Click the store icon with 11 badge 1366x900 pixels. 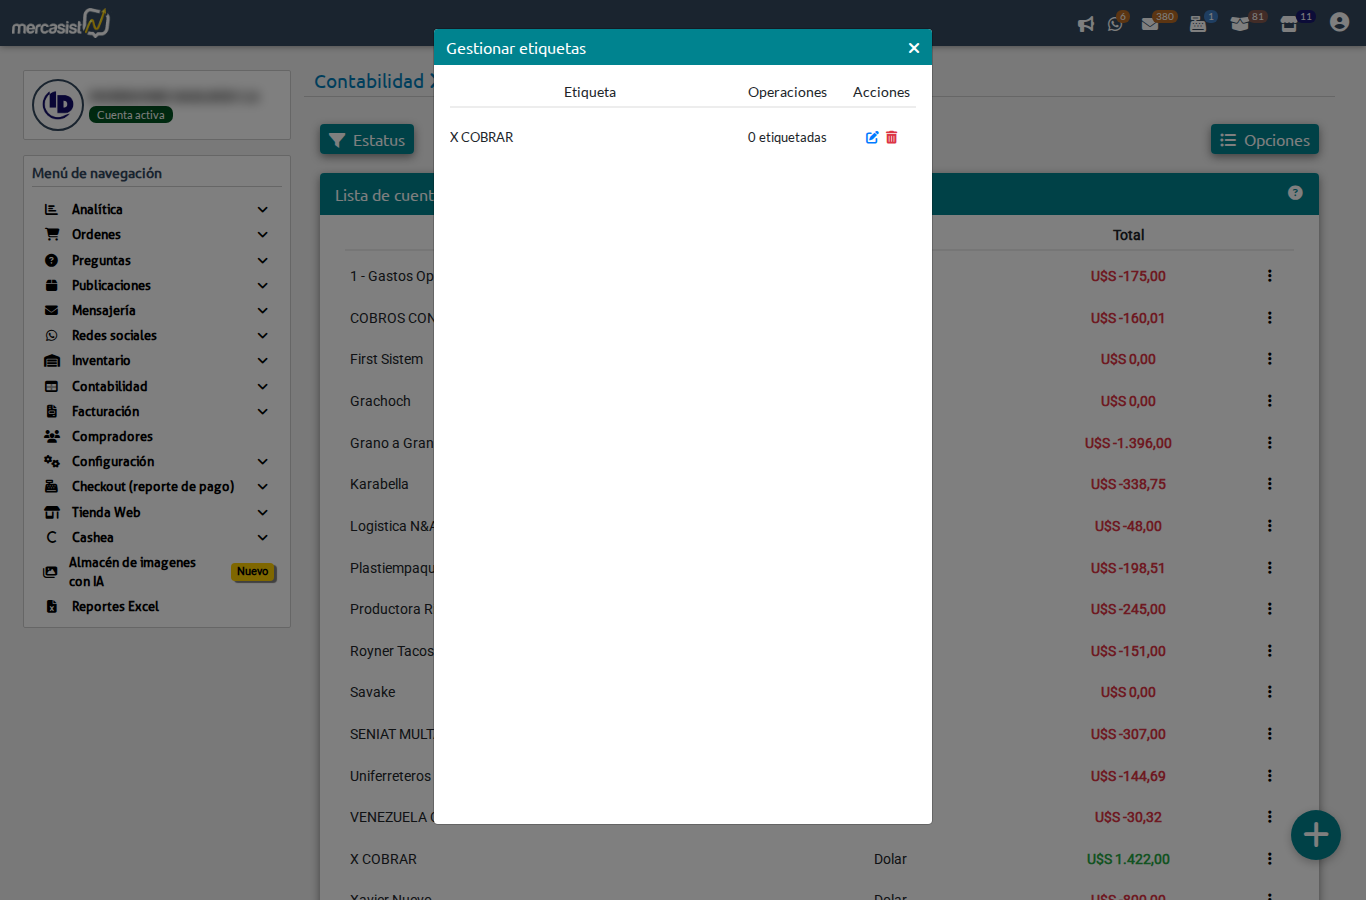1289,24
